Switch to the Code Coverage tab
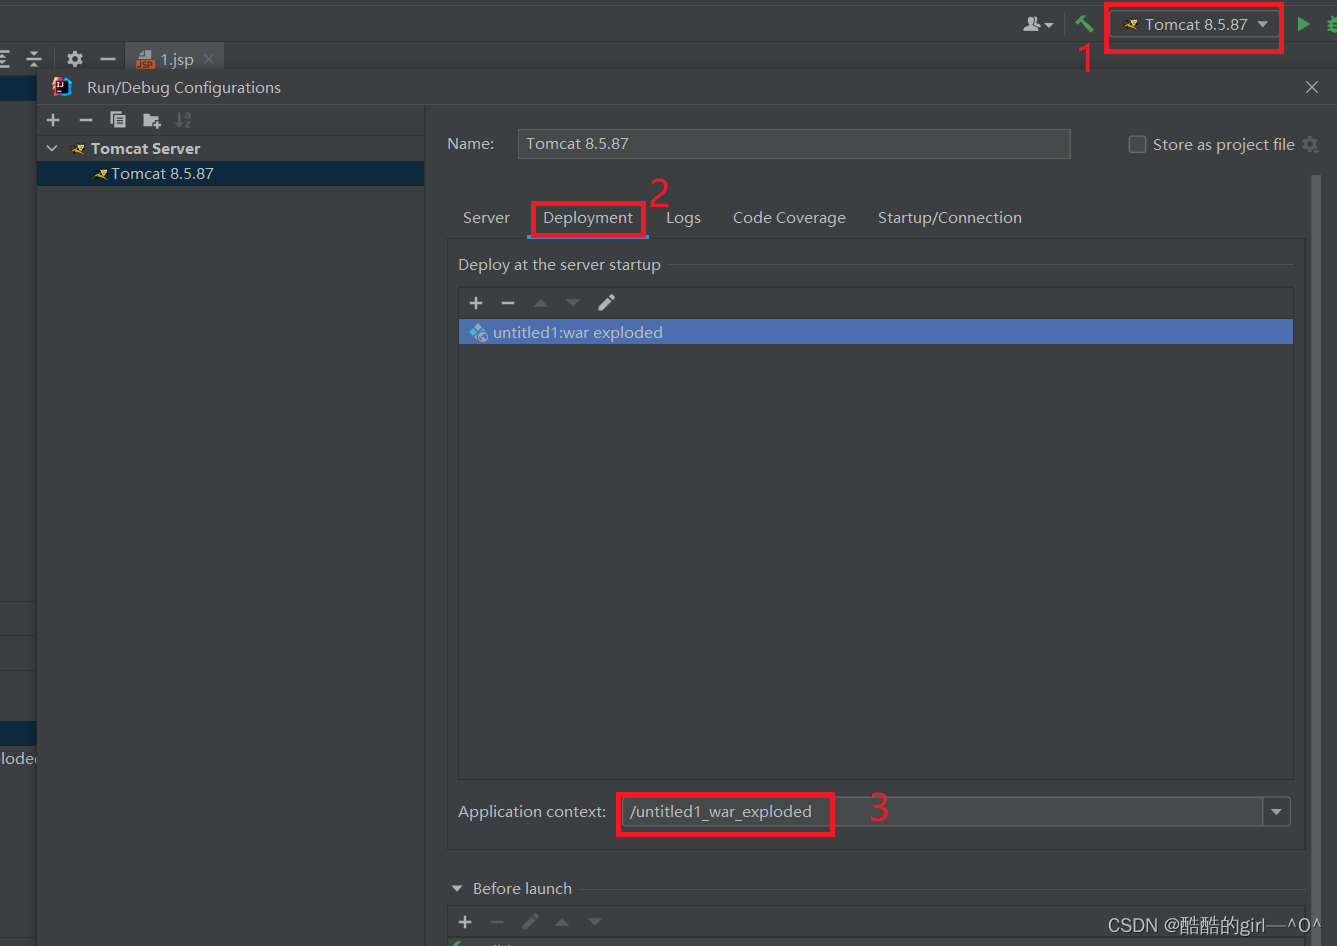The width and height of the screenshot is (1337, 946). click(789, 218)
